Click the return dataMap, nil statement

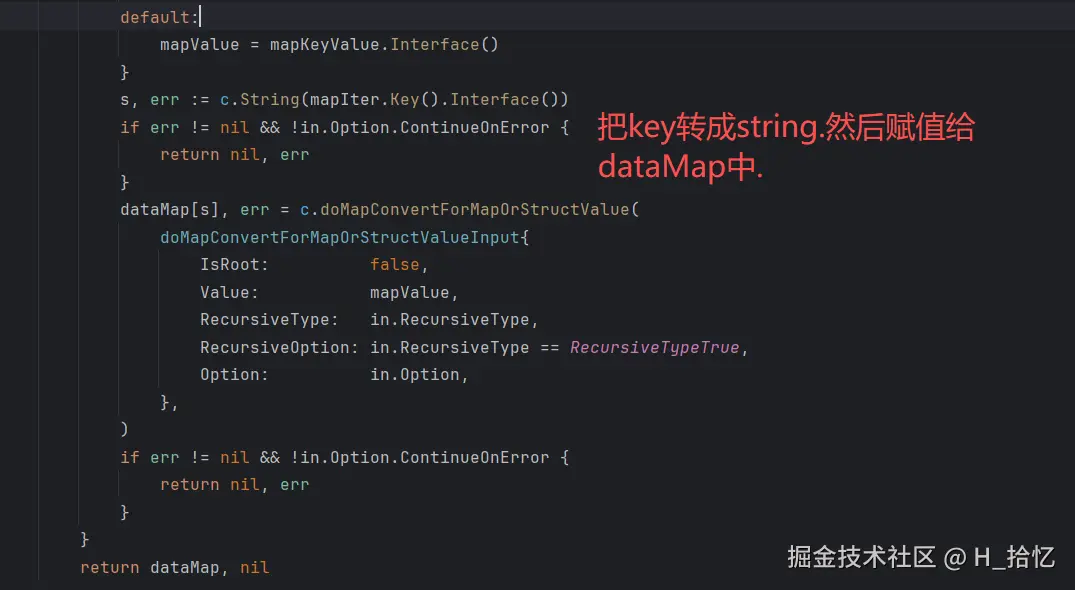pyautogui.click(x=175, y=568)
